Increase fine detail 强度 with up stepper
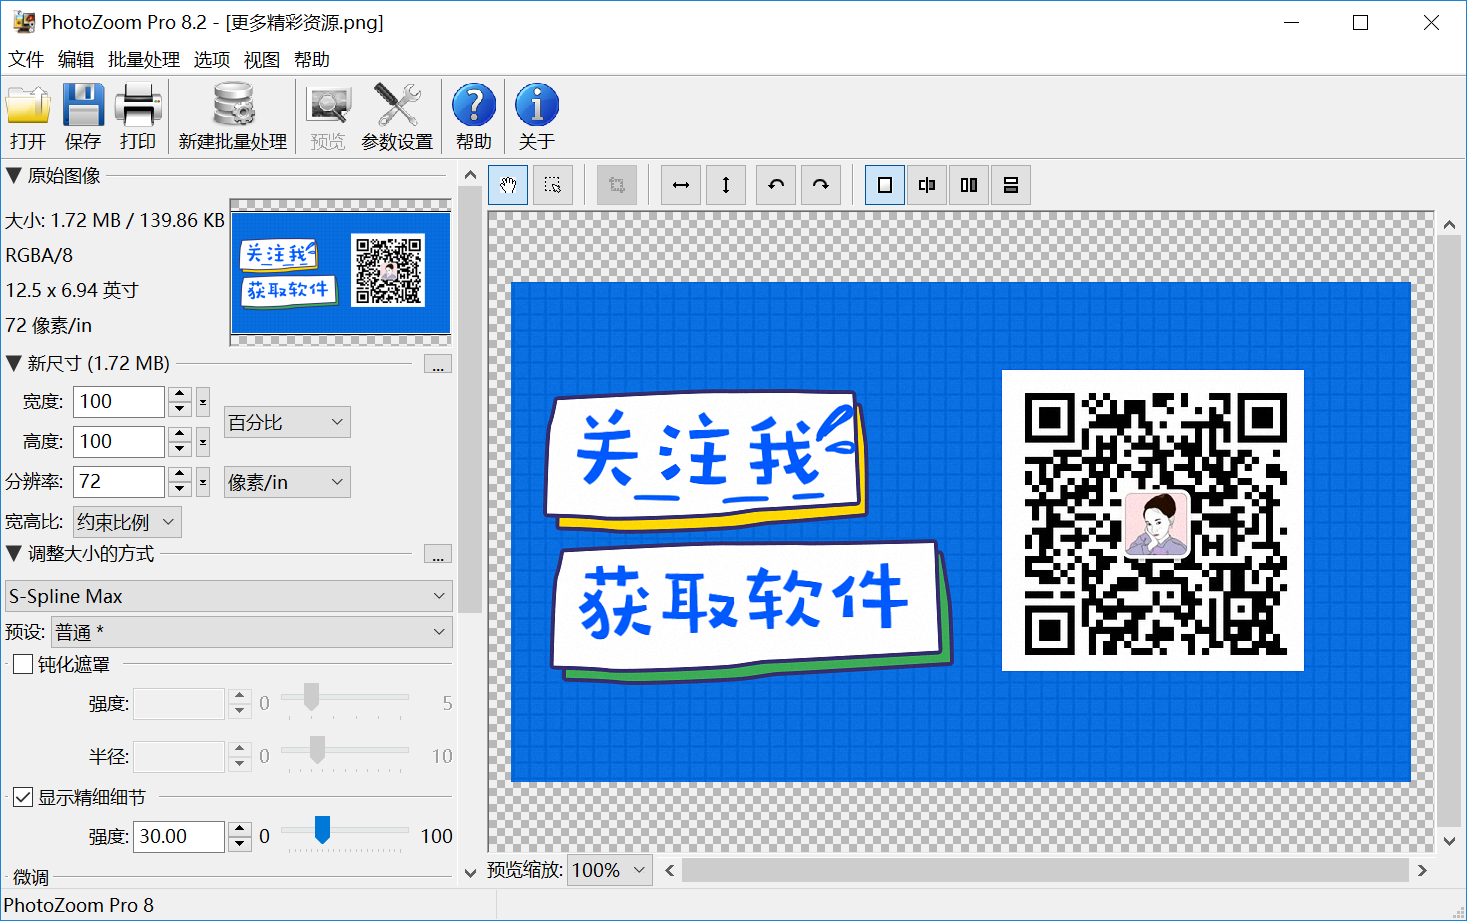The image size is (1467, 921). (x=240, y=829)
